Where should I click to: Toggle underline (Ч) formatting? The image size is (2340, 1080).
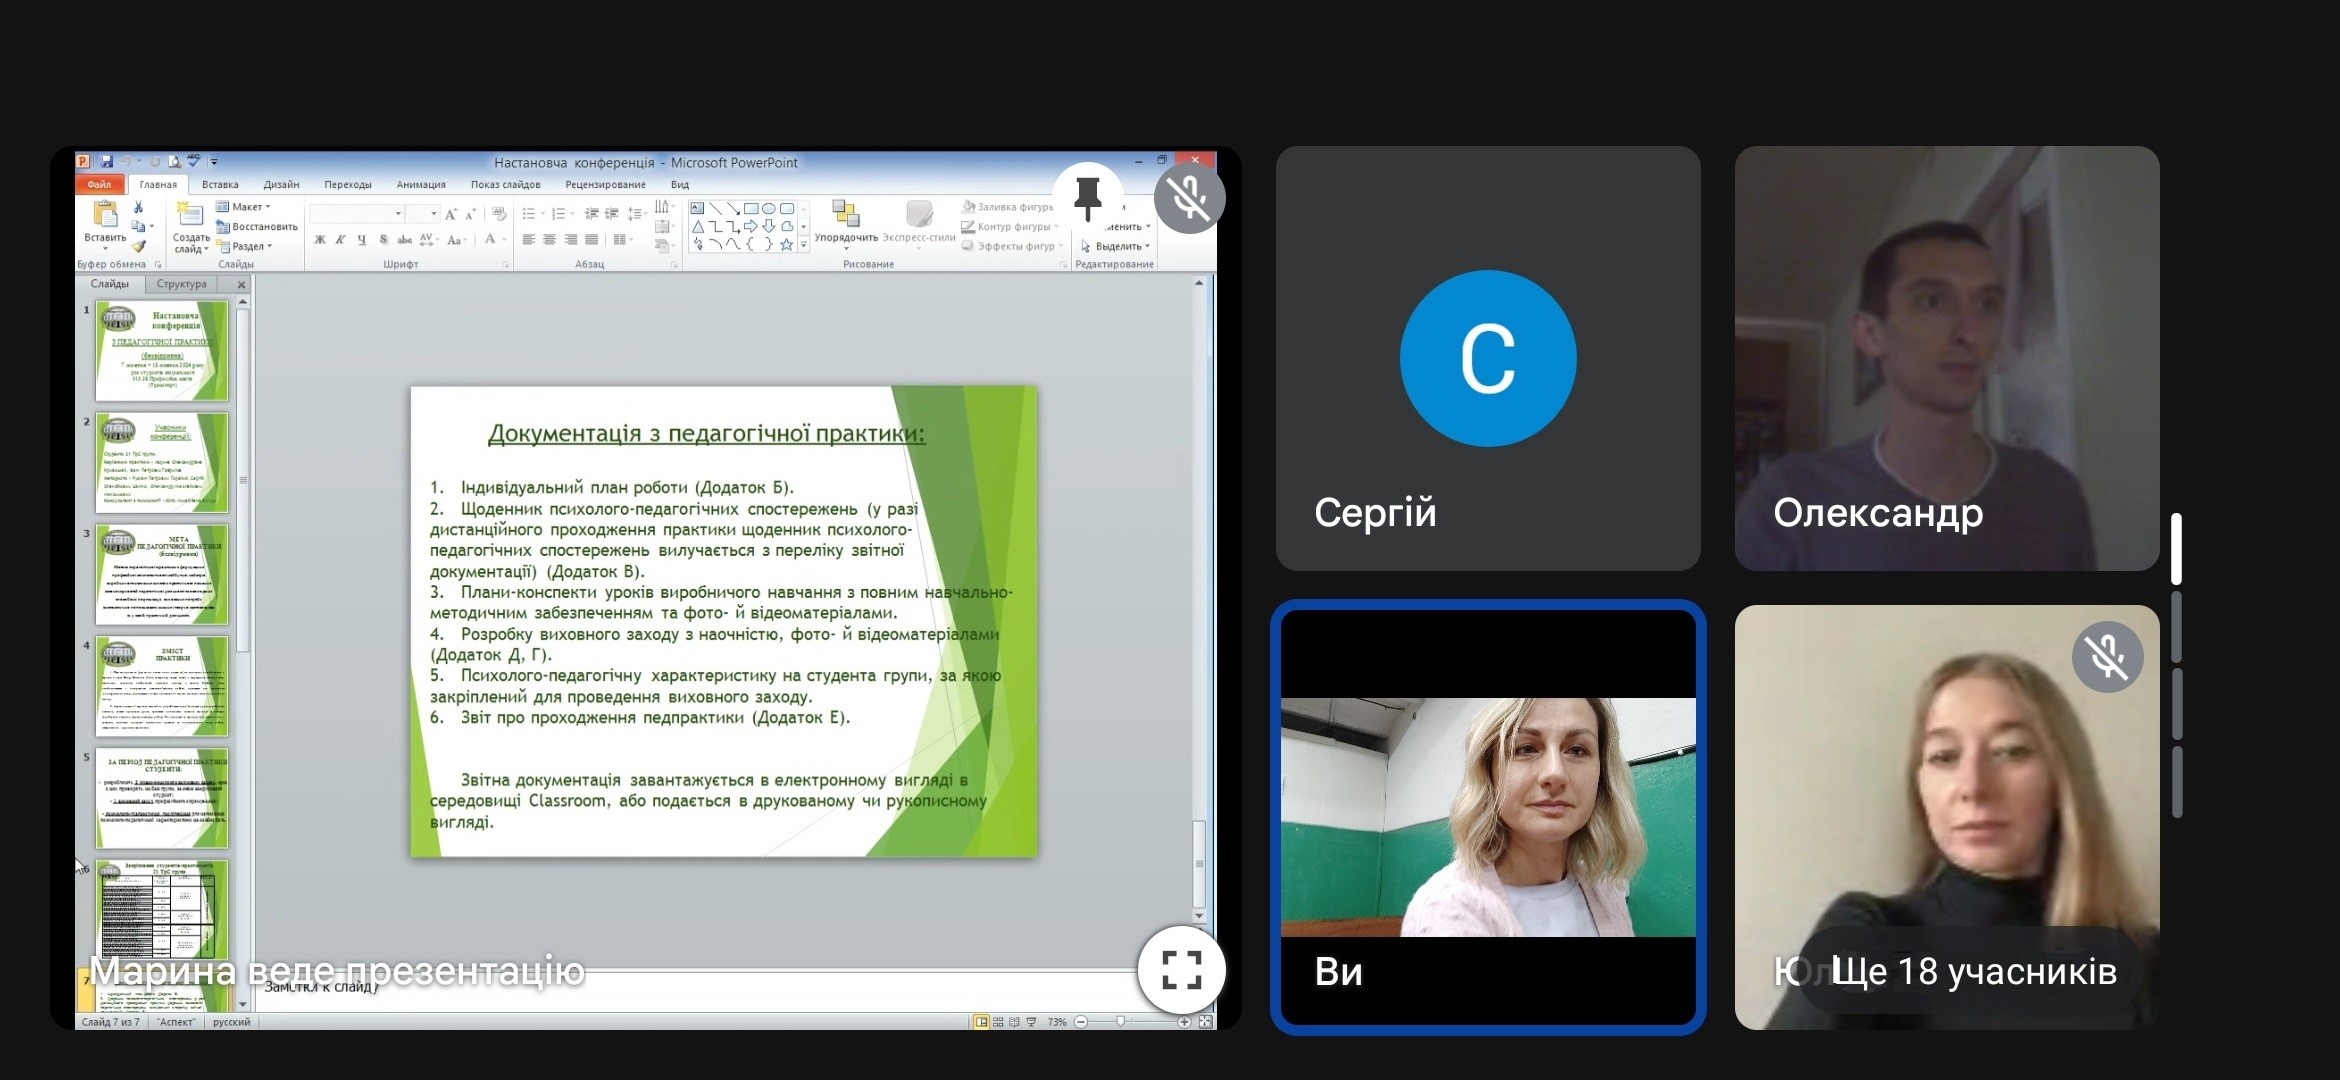361,240
